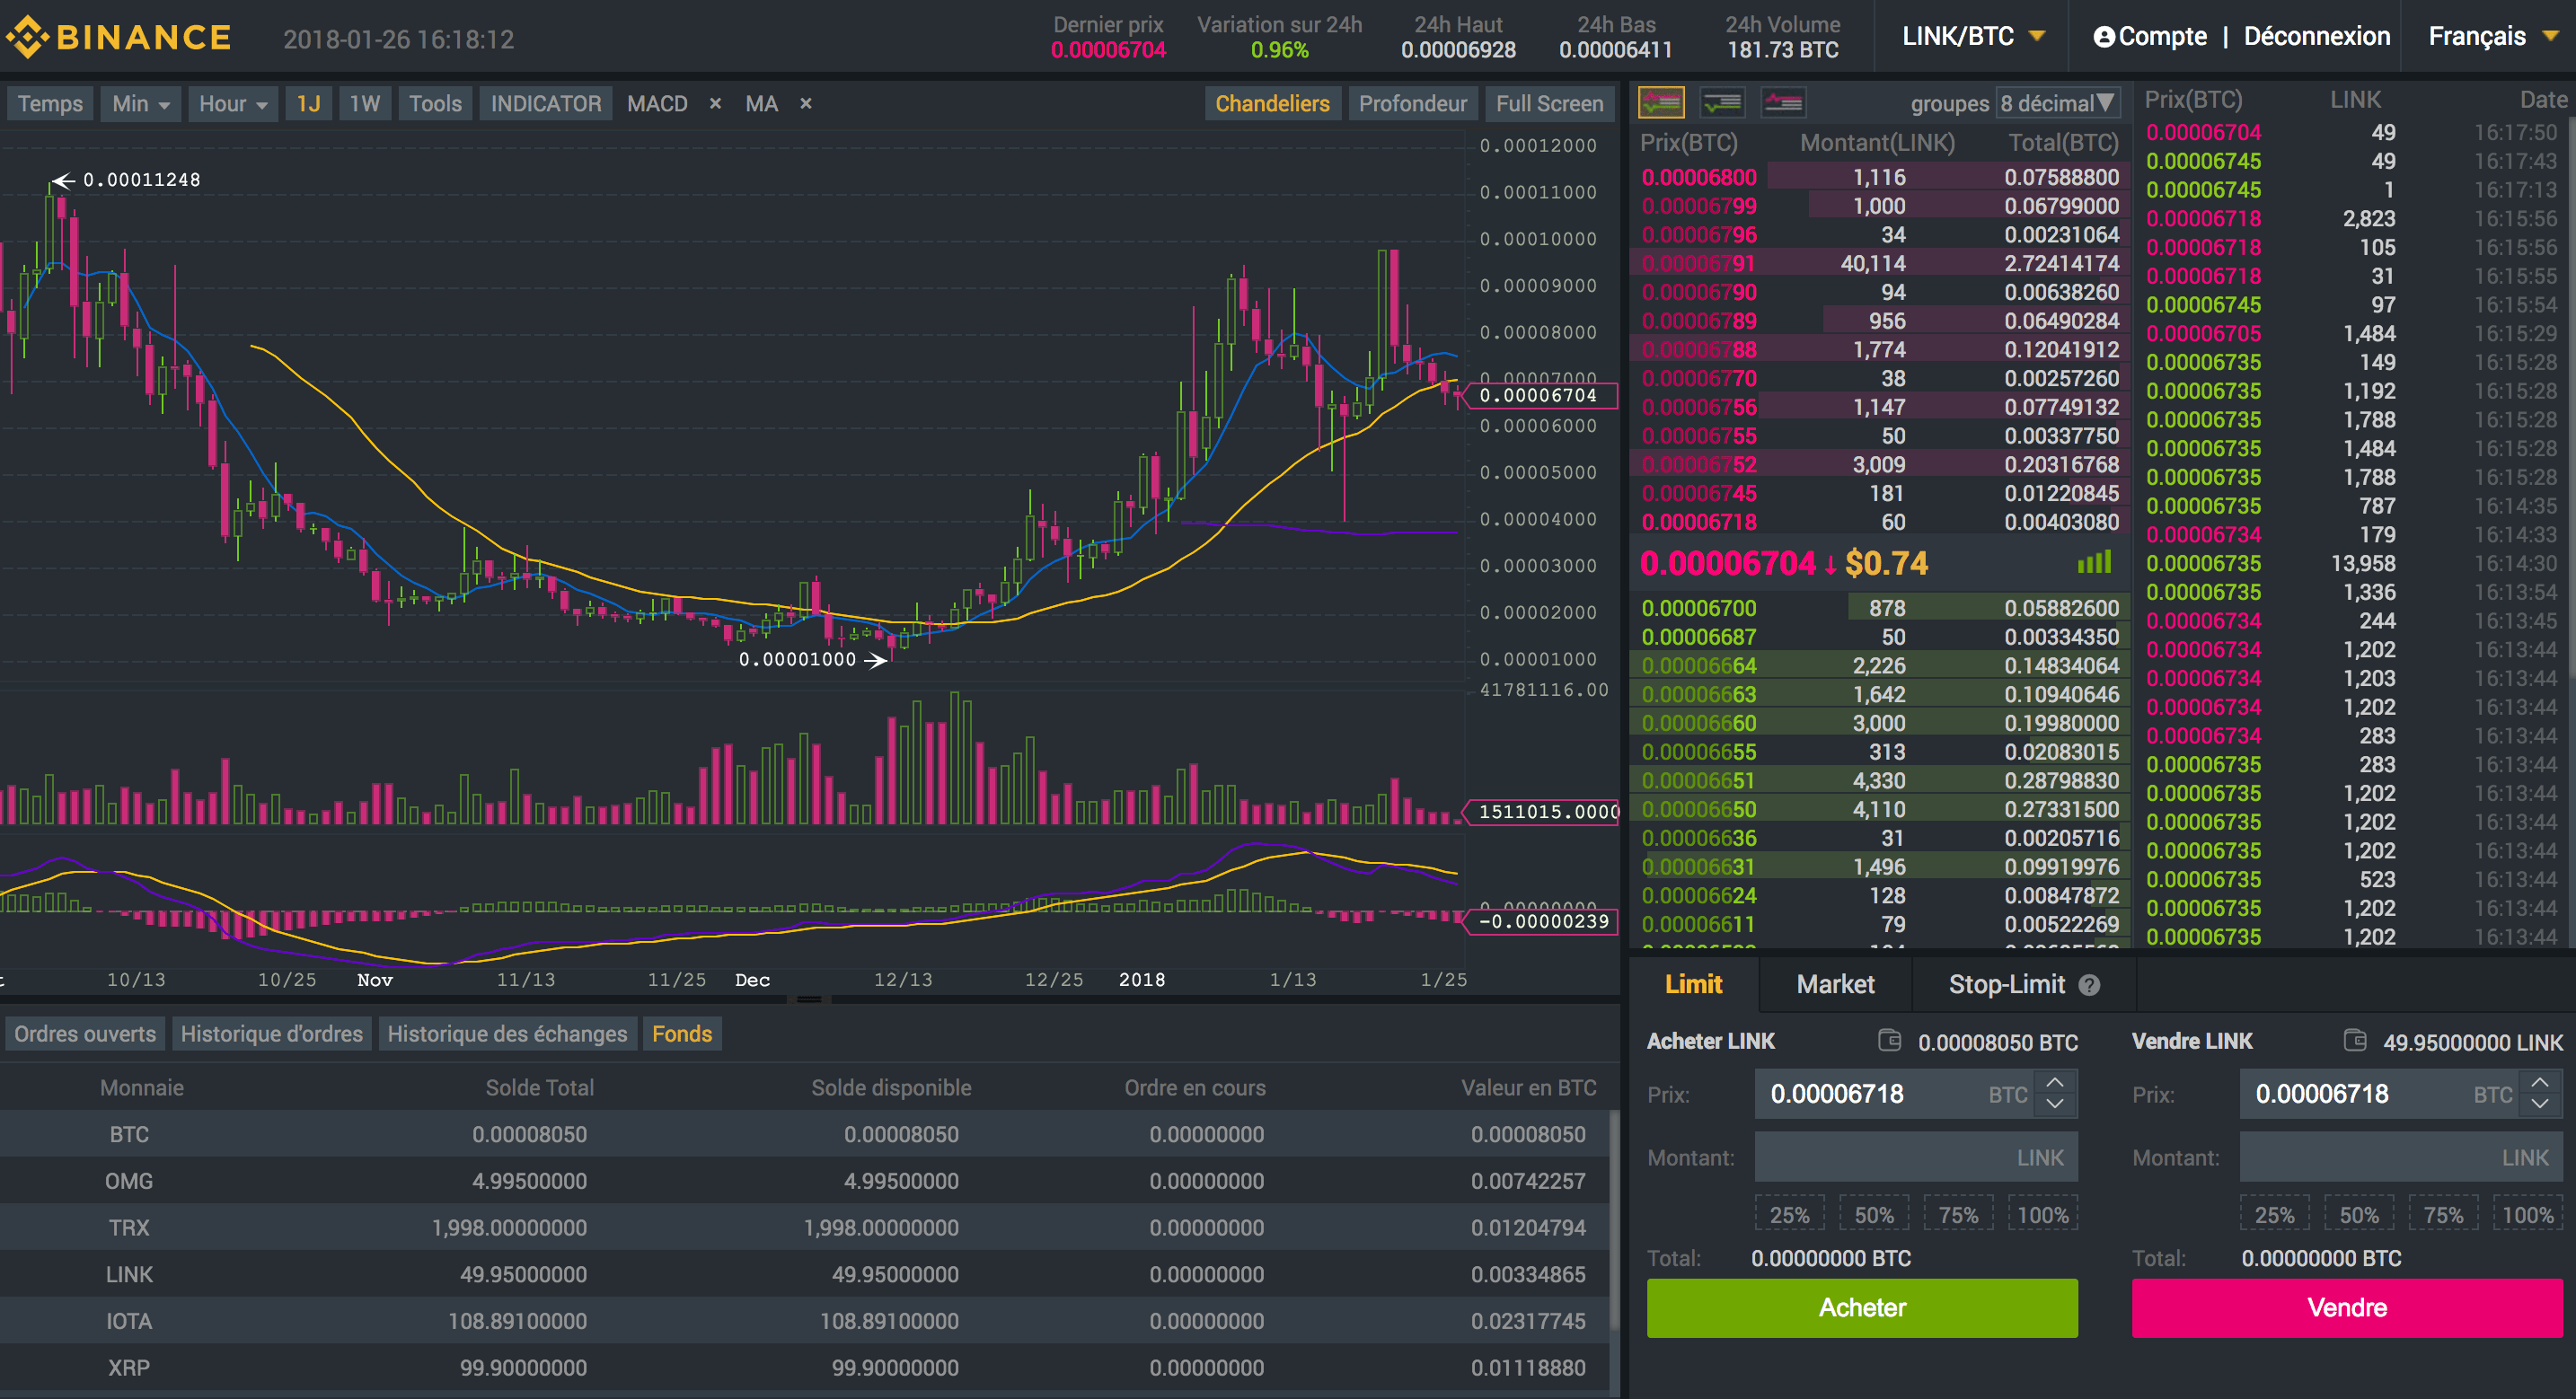Switch to Profondeur depth chart
2576x1399 pixels.
(1412, 104)
